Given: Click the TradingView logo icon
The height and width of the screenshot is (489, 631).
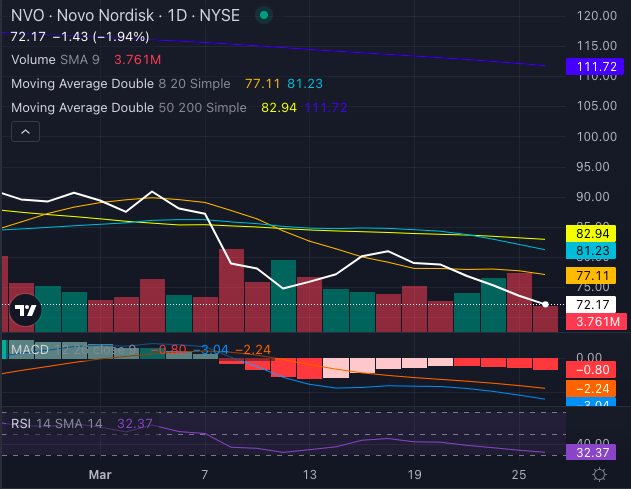Looking at the screenshot, I should [x=25, y=310].
